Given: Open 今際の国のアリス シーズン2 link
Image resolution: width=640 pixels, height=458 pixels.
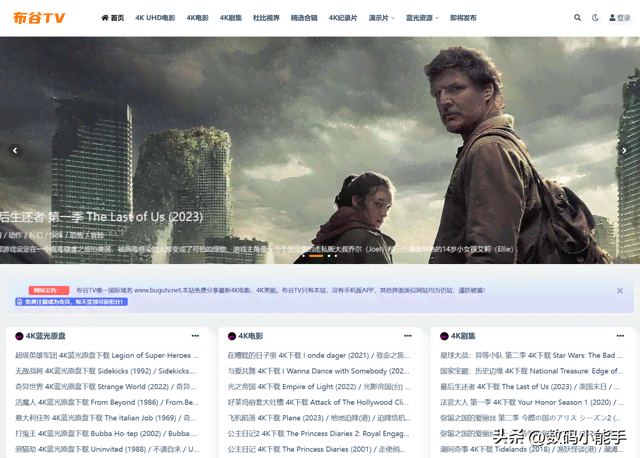Looking at the screenshot, I should tap(531, 418).
